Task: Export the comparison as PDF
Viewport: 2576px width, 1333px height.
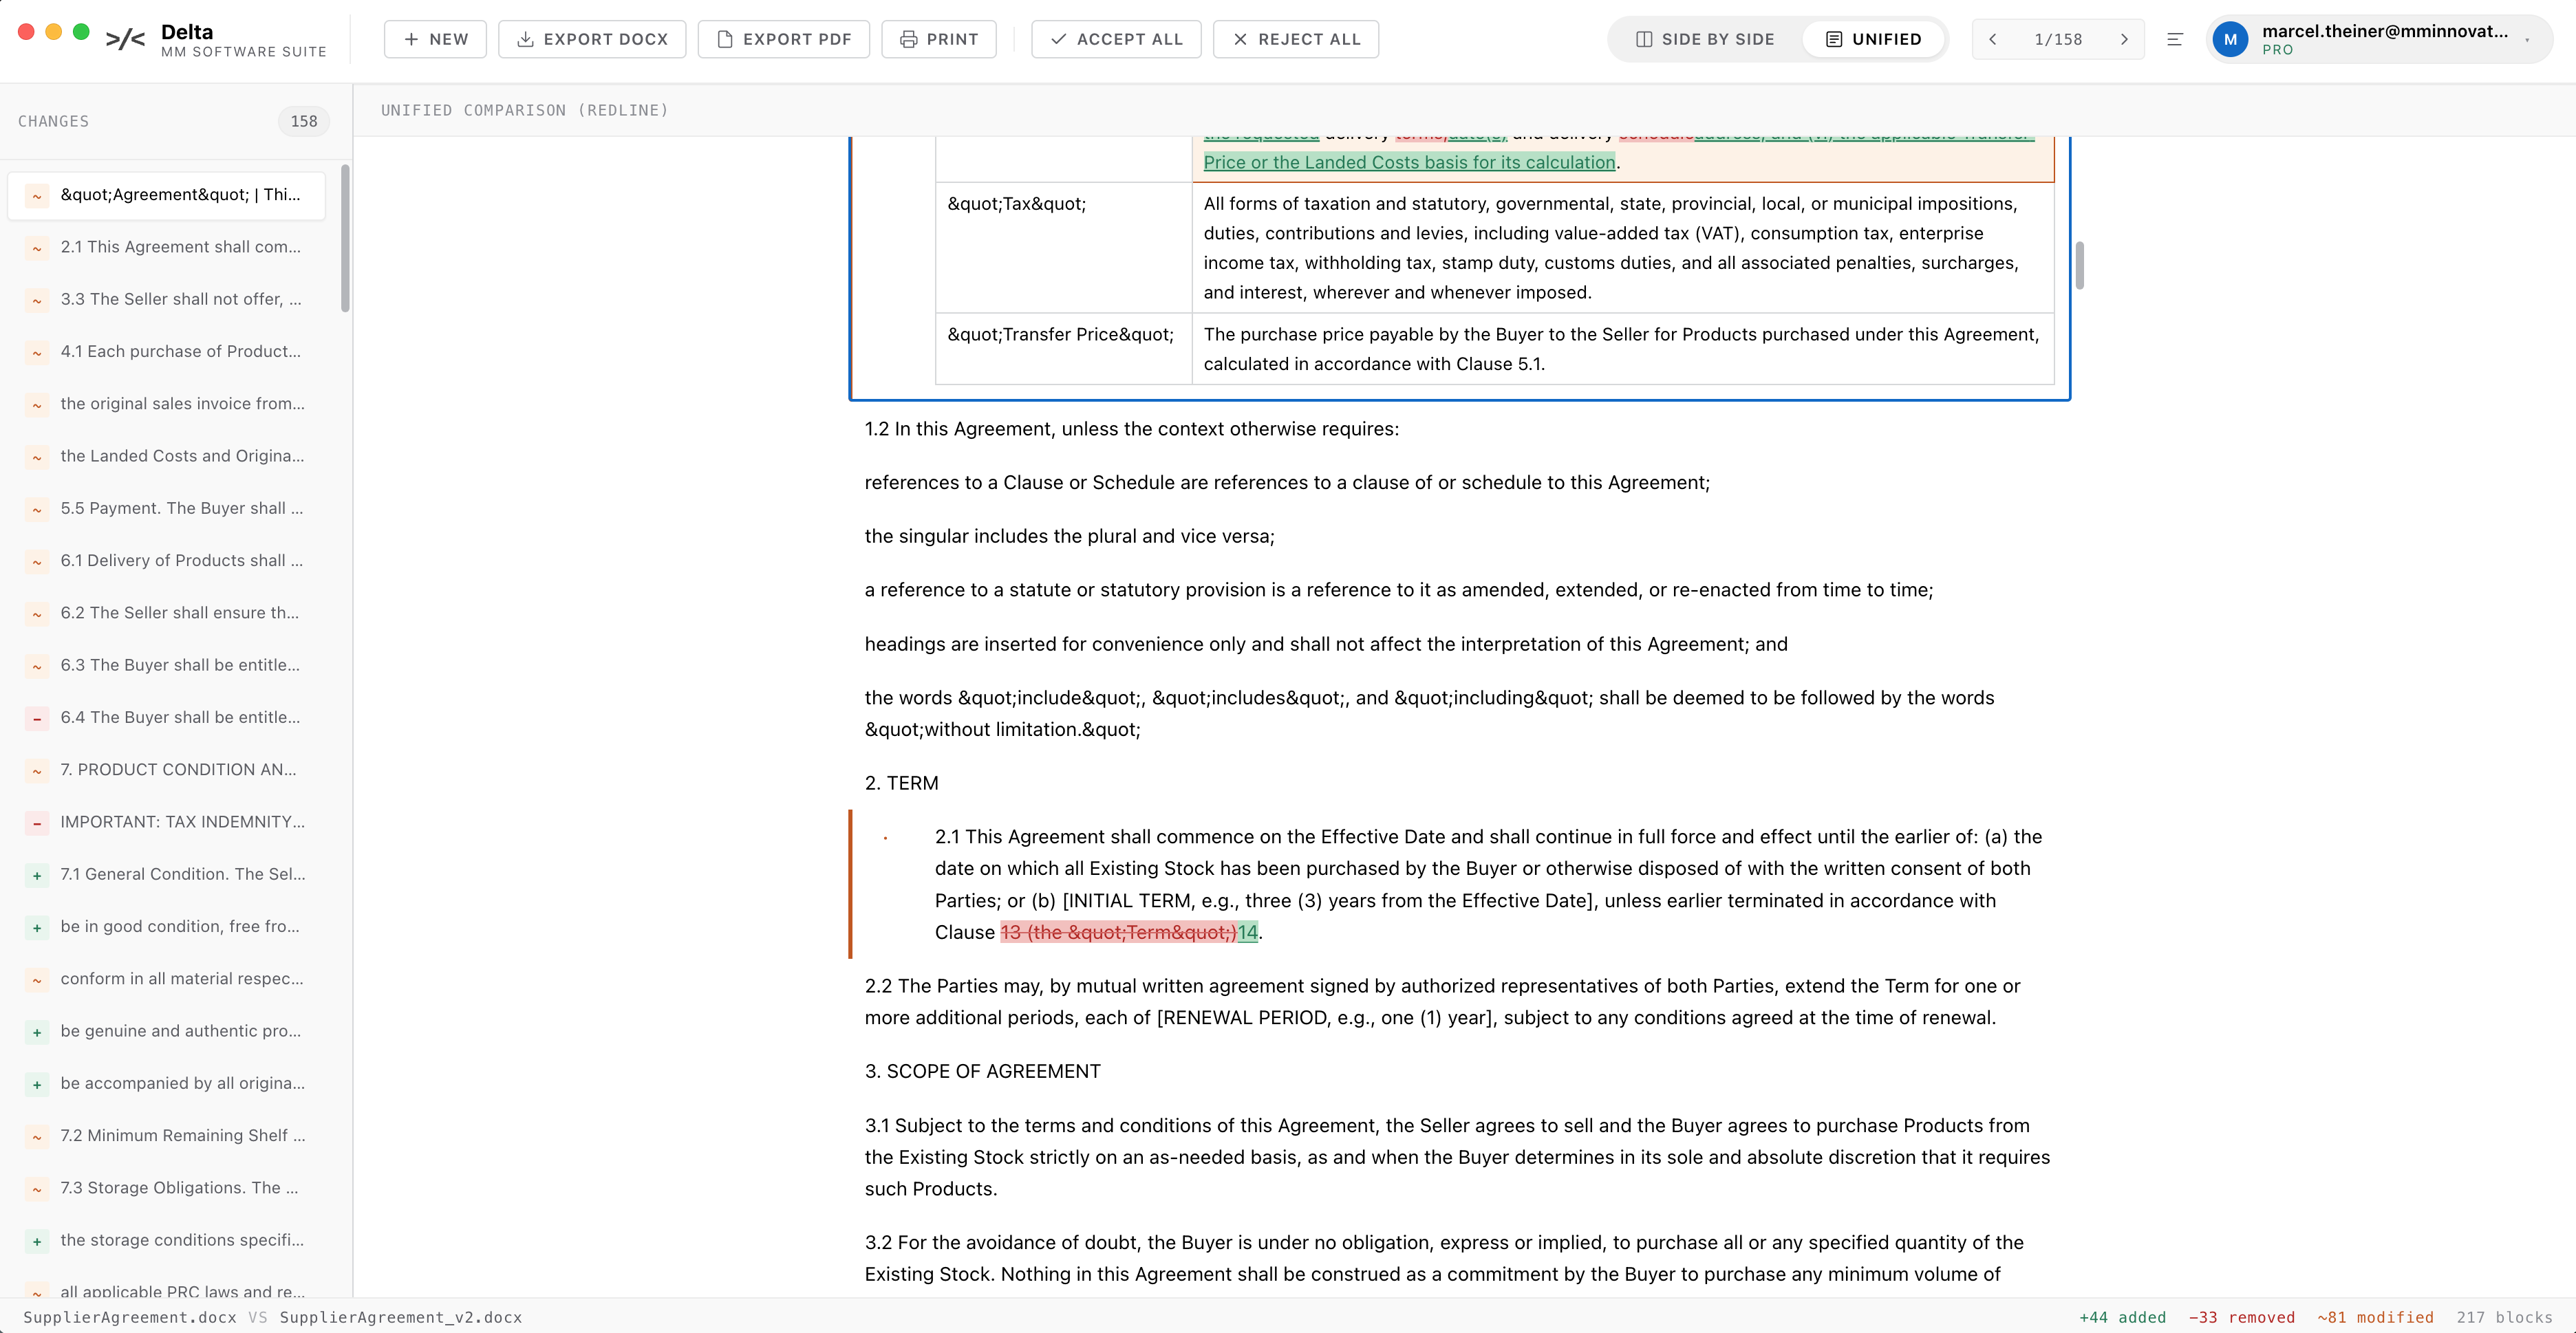Action: click(783, 39)
